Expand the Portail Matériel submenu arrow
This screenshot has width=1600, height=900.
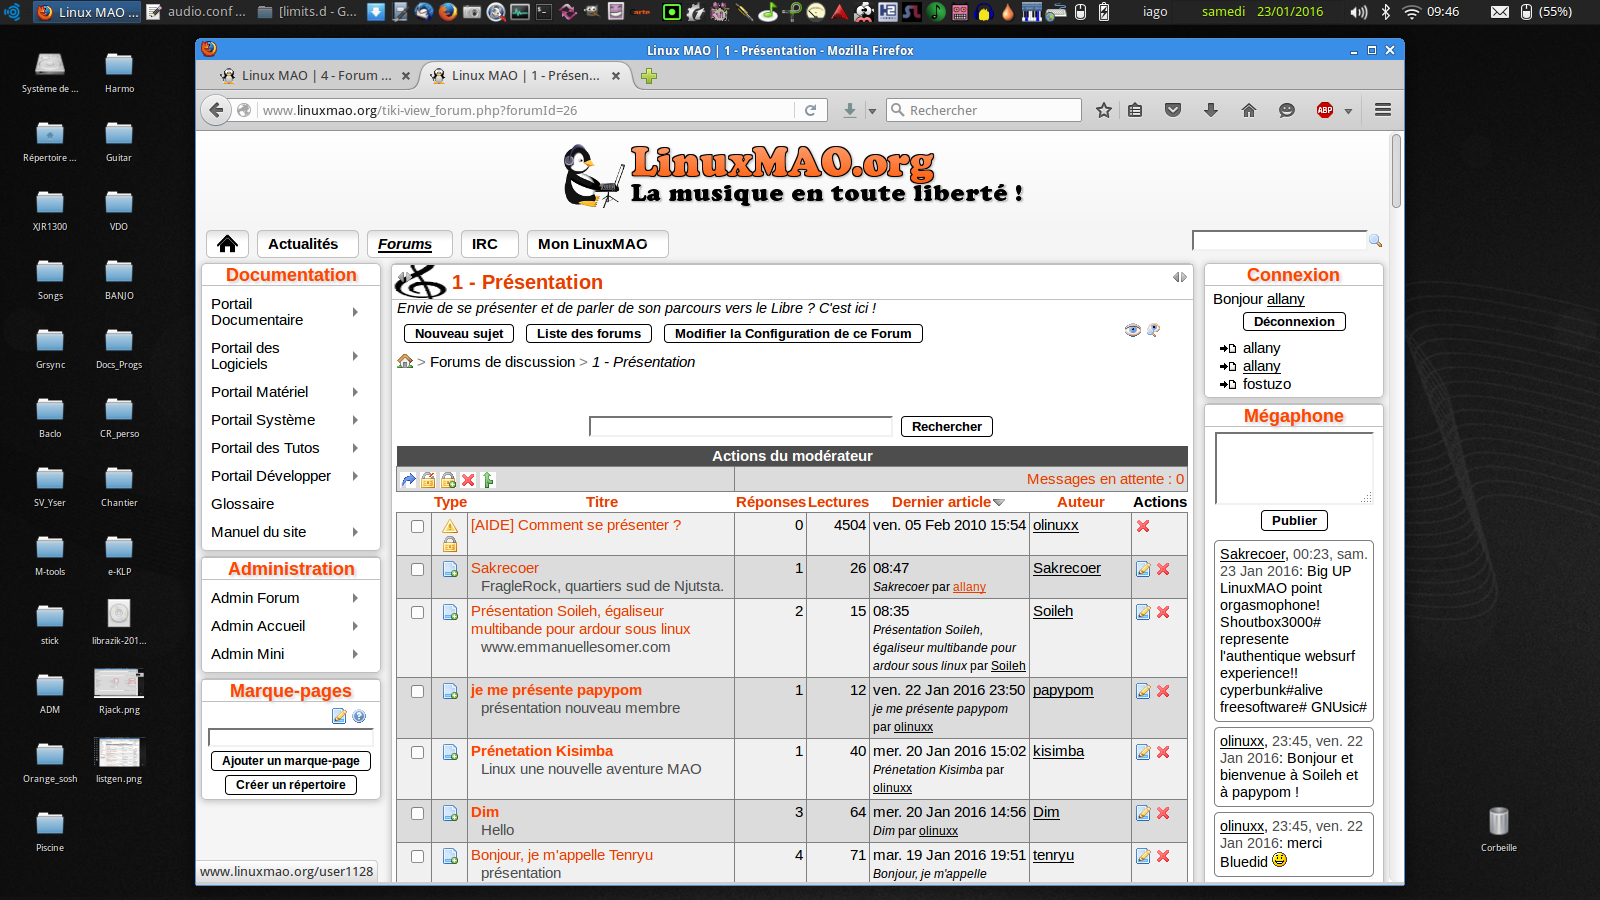coord(355,392)
